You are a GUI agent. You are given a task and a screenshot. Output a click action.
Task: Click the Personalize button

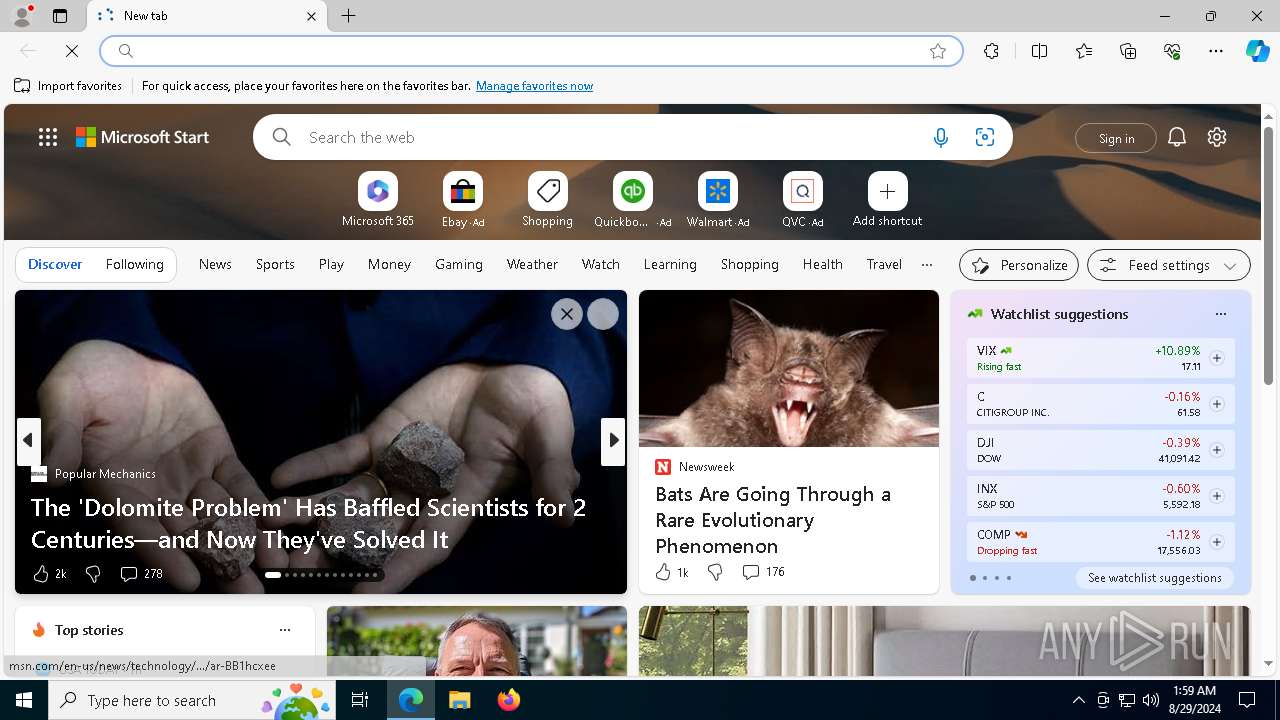(x=1019, y=265)
